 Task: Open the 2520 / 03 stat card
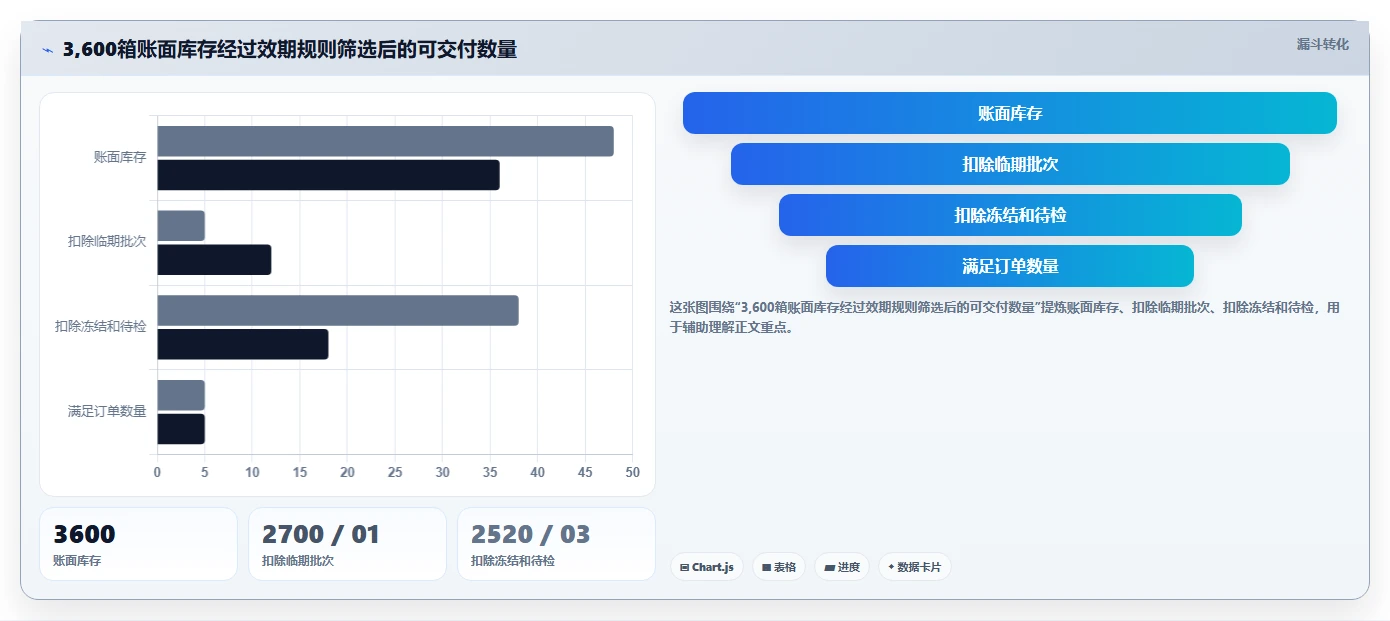[x=556, y=544]
